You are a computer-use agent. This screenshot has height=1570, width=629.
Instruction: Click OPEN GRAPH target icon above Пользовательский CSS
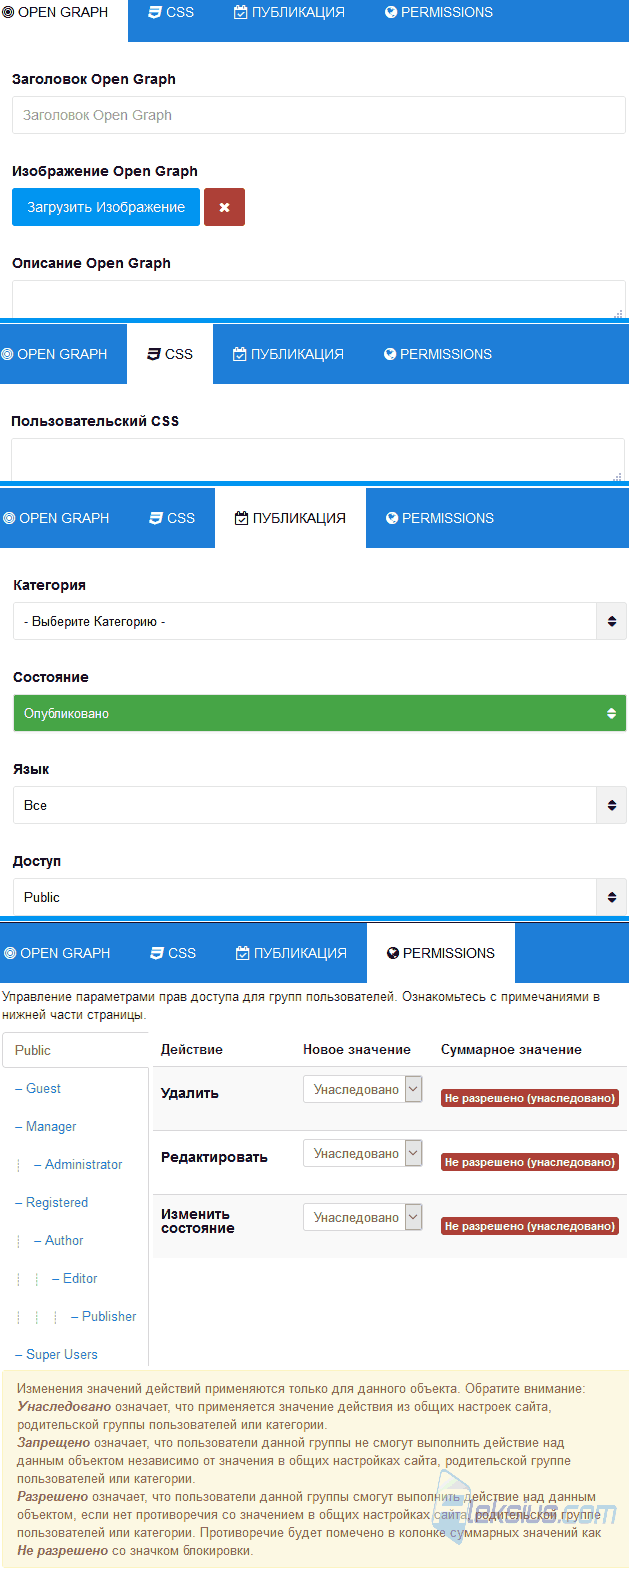(7, 354)
